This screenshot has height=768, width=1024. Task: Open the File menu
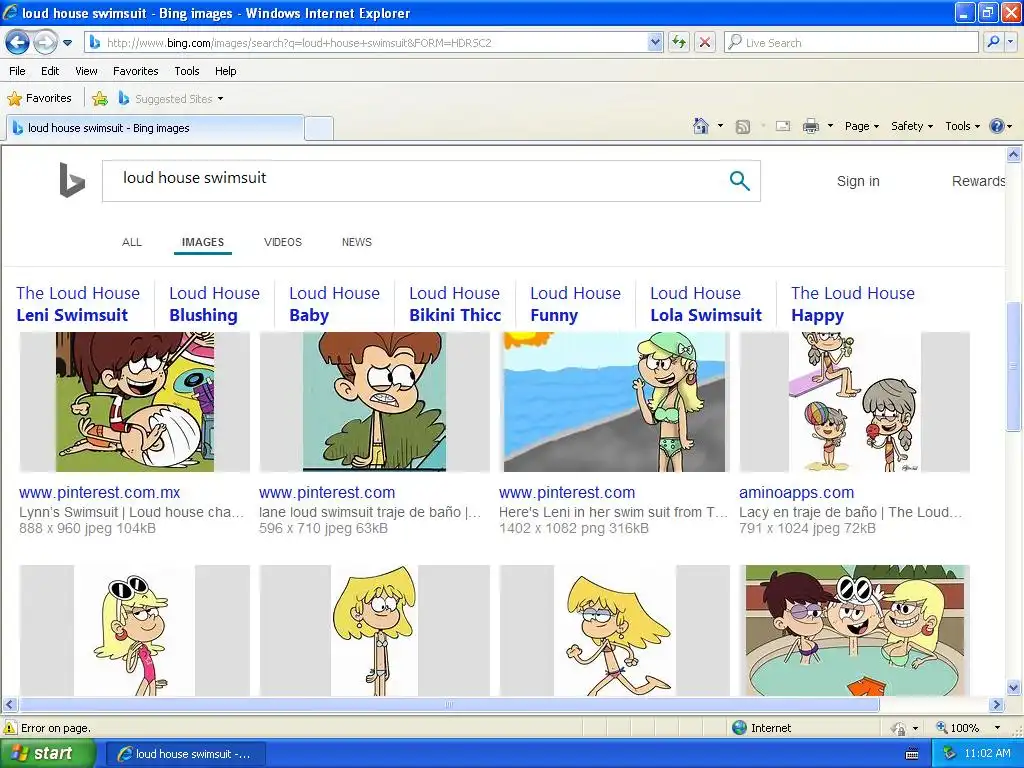click(18, 71)
